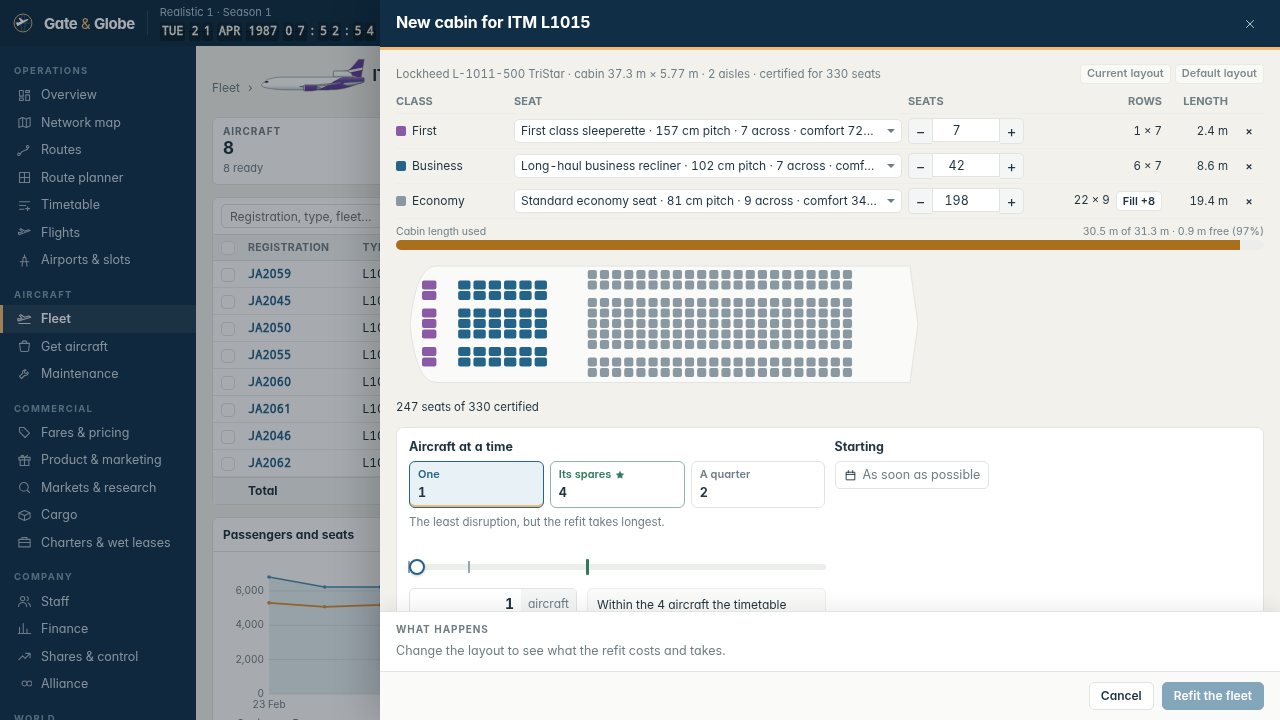The width and height of the screenshot is (1280, 720).
Task: Open Route planner via its sidebar icon
Action: click(x=24, y=177)
